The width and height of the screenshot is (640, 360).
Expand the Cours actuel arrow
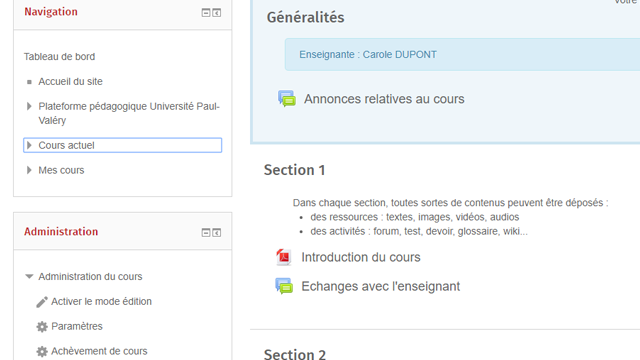tap(29, 145)
